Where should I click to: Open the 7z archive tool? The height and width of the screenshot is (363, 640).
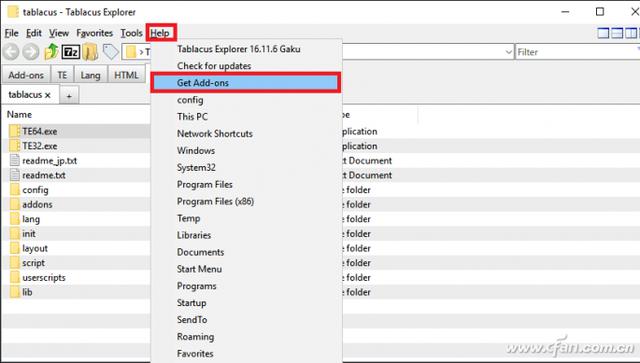71,52
